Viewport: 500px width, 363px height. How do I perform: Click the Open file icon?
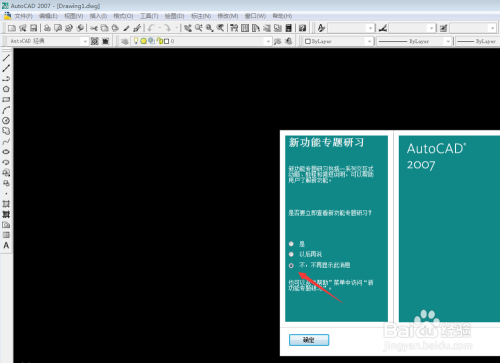coord(23,28)
